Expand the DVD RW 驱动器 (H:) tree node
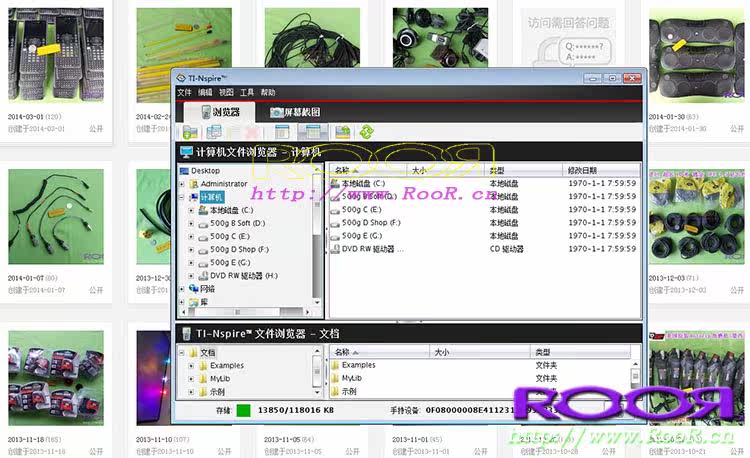The image size is (750, 458). [x=191, y=276]
